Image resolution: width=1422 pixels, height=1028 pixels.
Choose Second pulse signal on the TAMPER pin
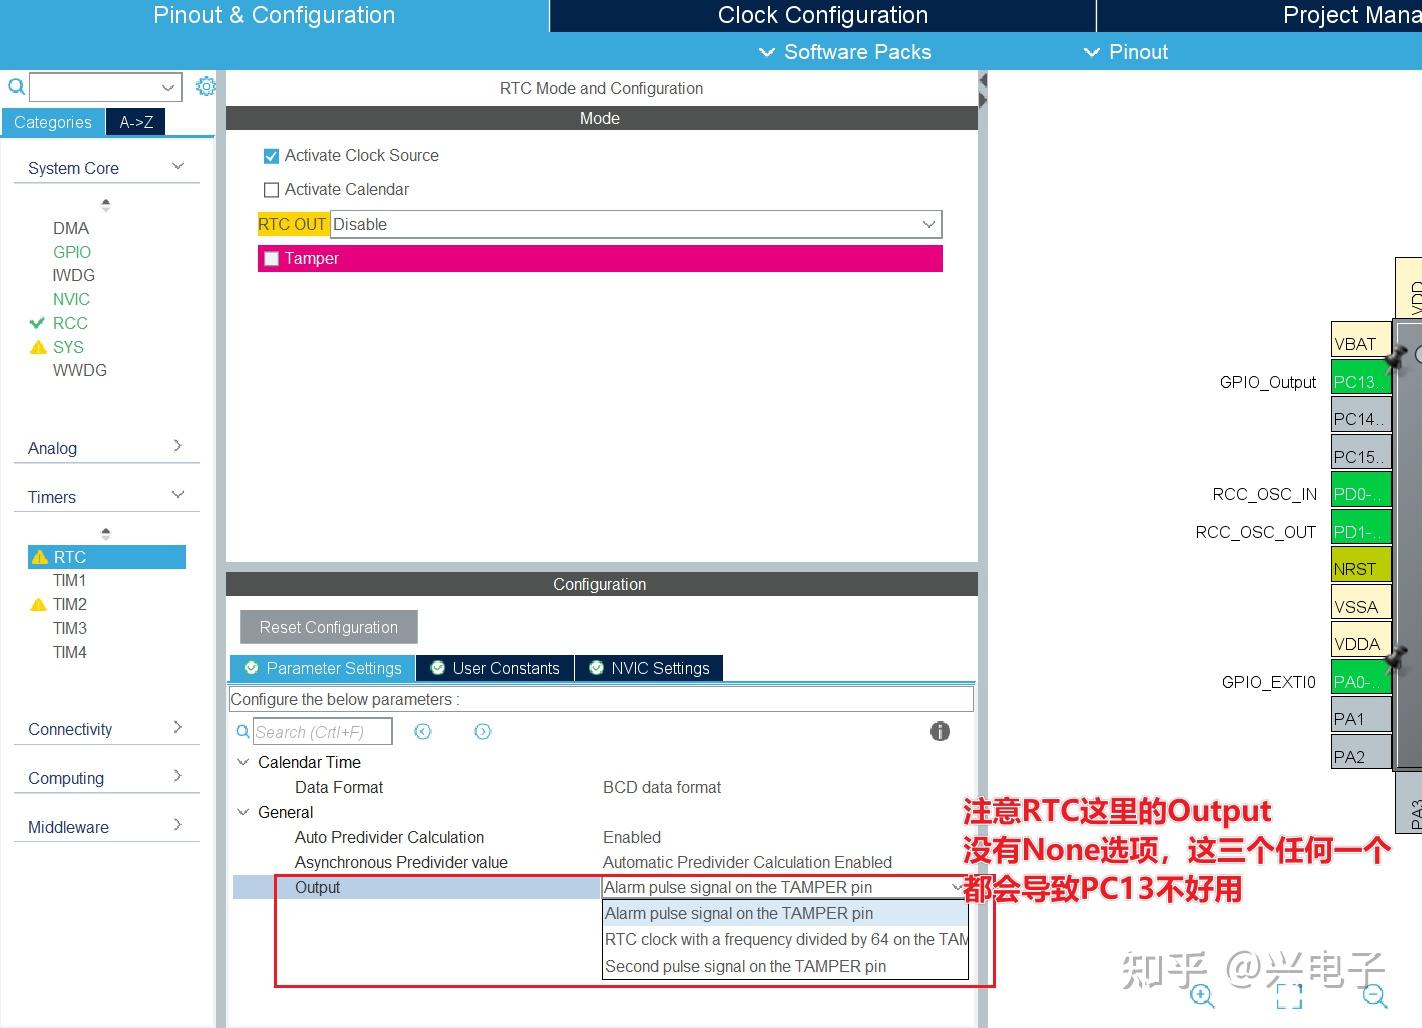(785, 966)
